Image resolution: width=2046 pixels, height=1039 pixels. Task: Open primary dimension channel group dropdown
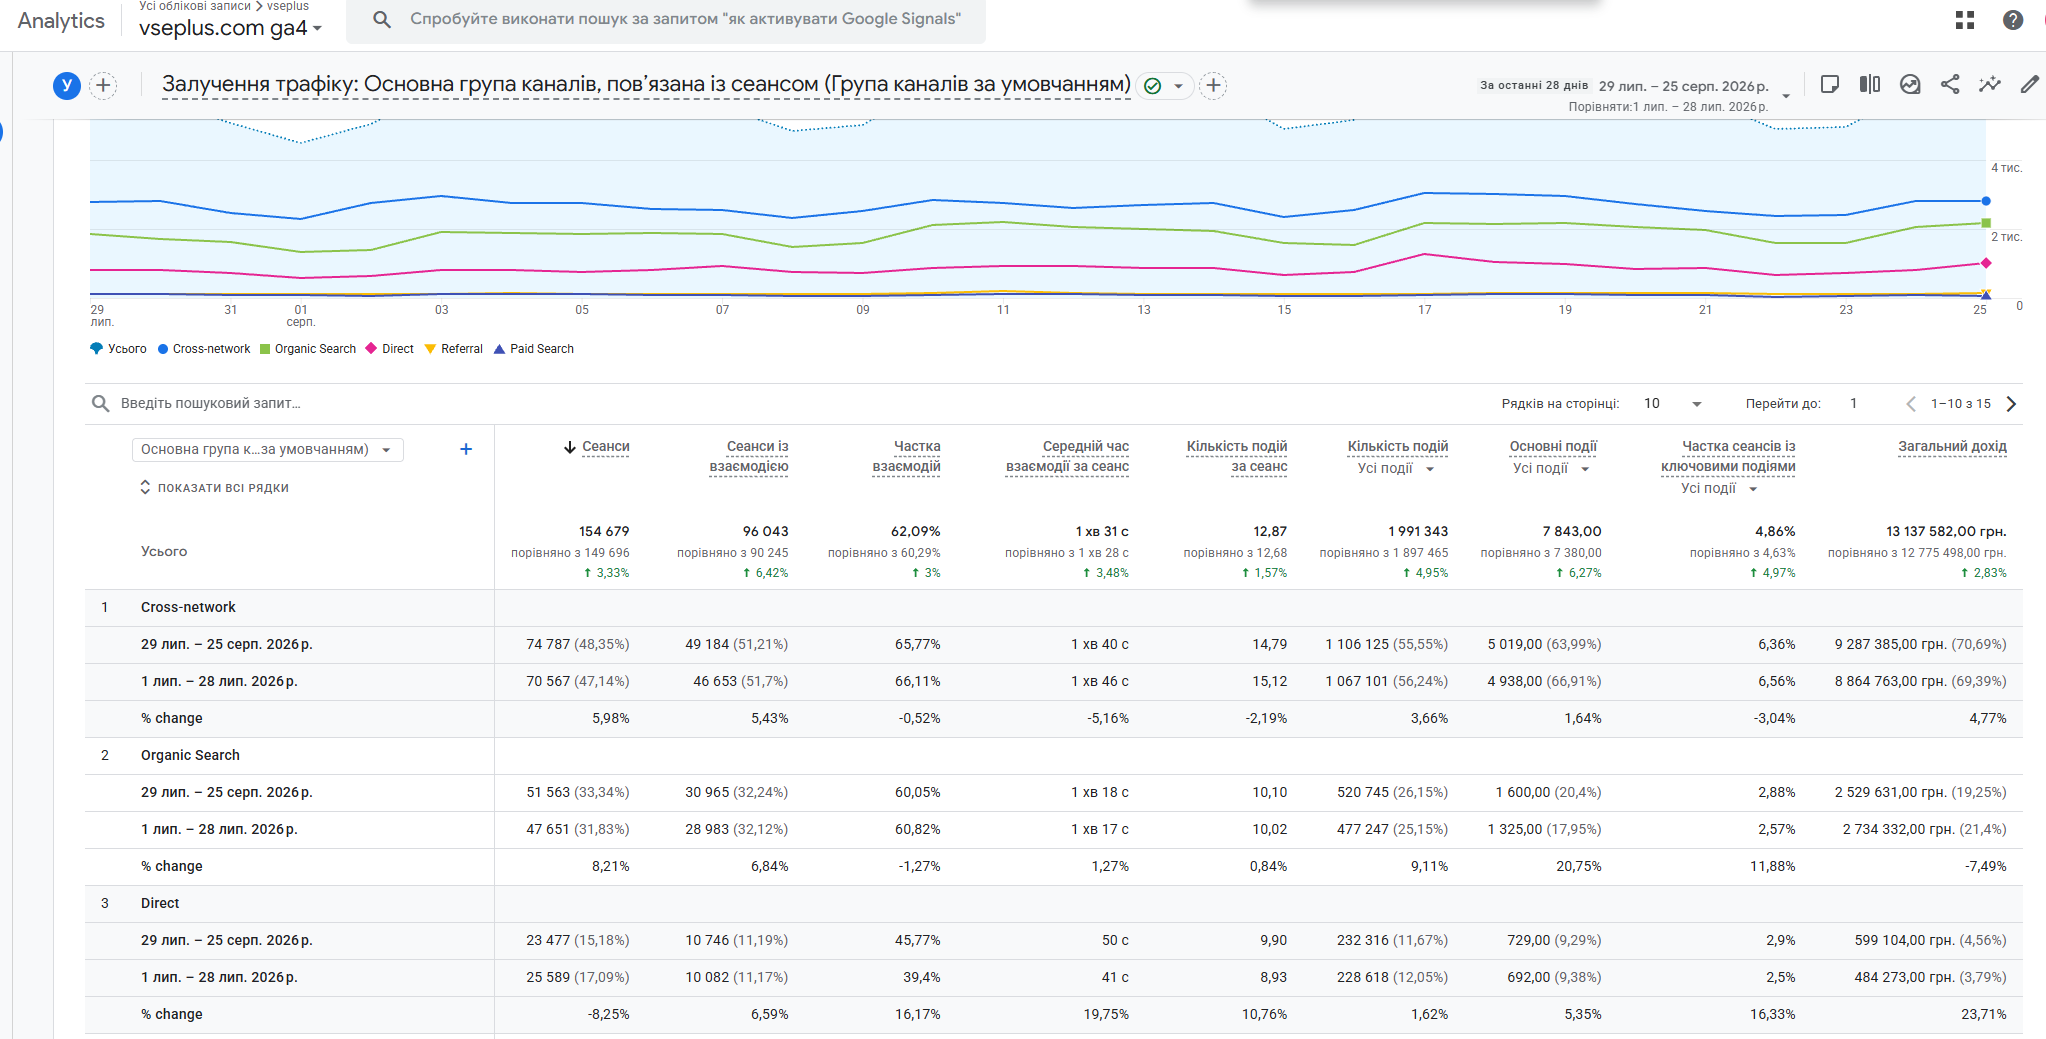[267, 450]
